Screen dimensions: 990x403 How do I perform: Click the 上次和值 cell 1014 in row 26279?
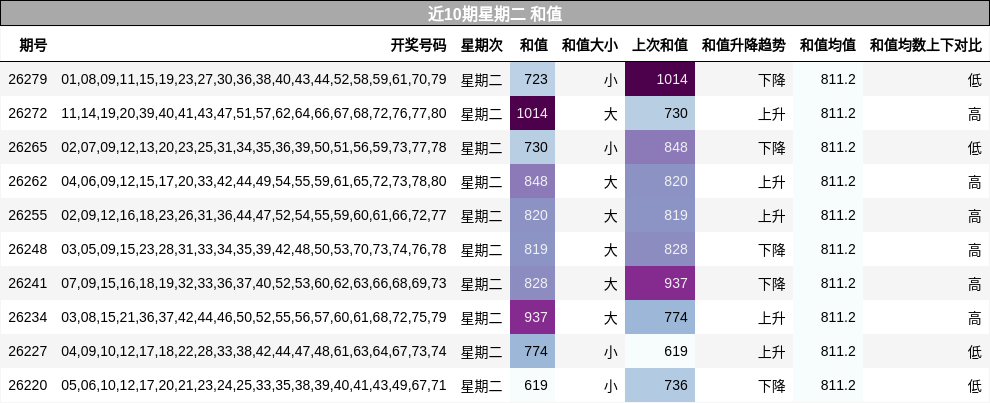660,80
